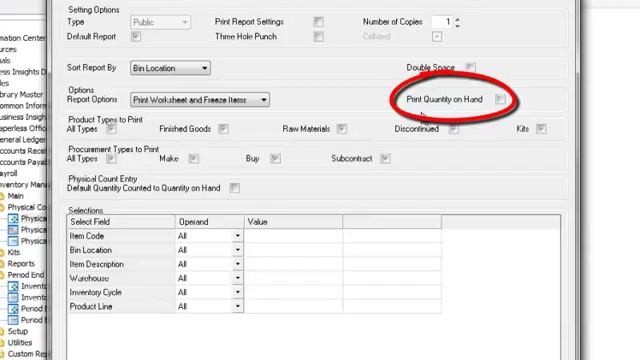Click the last Period task icon in sidebar

pos(13,320)
